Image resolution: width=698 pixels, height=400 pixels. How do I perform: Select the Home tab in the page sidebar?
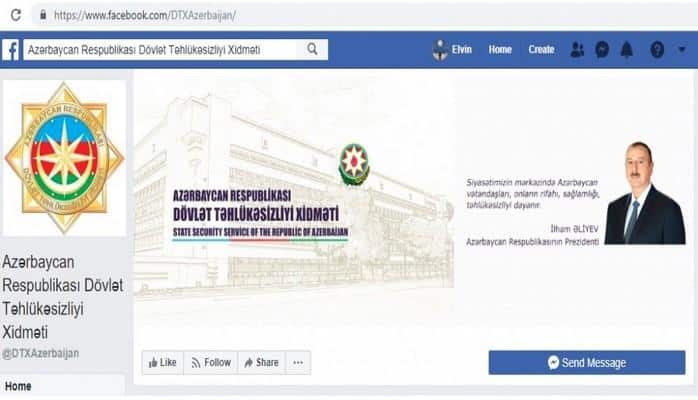click(x=62, y=386)
